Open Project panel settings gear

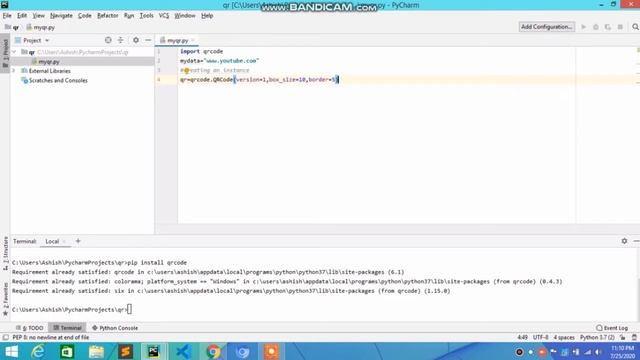pos(136,40)
